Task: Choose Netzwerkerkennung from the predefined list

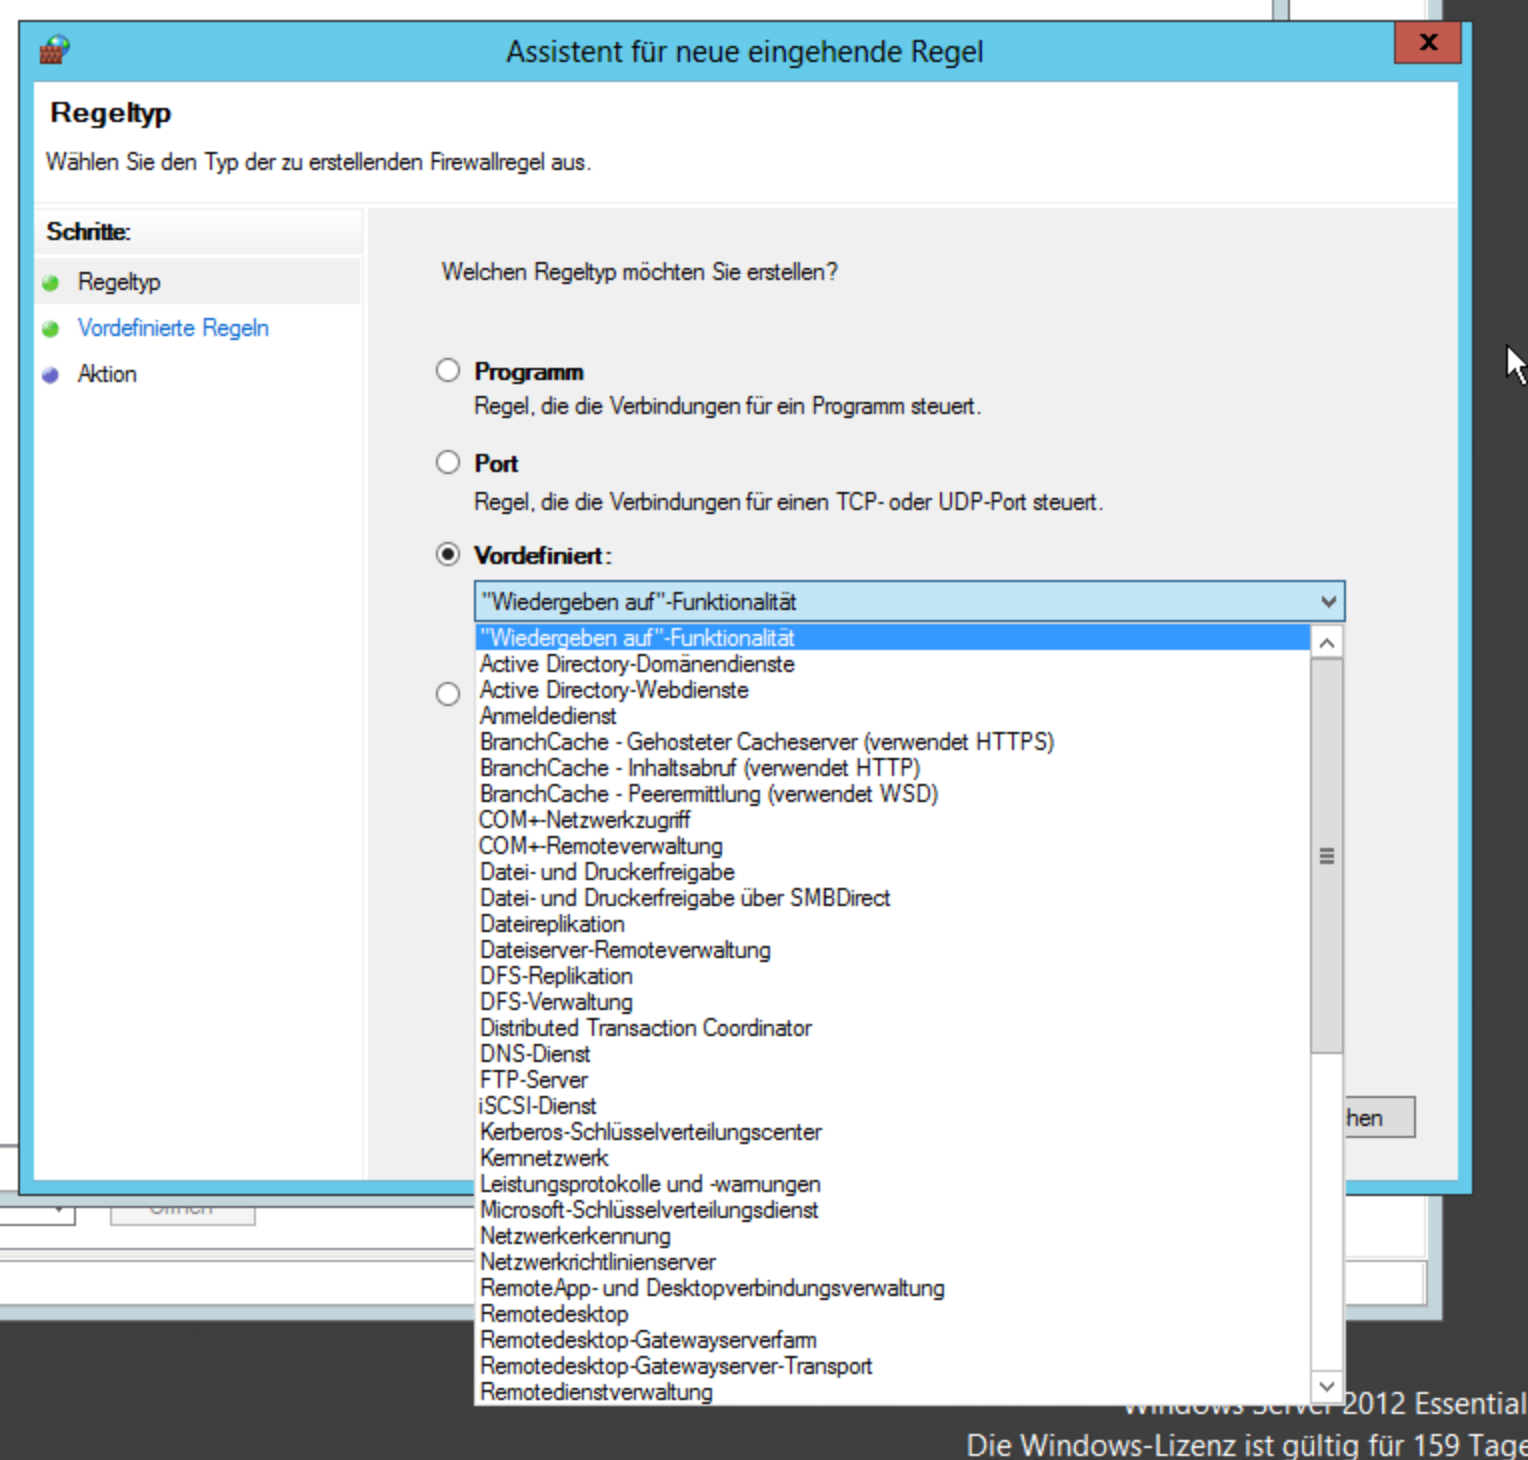Action: (575, 1236)
